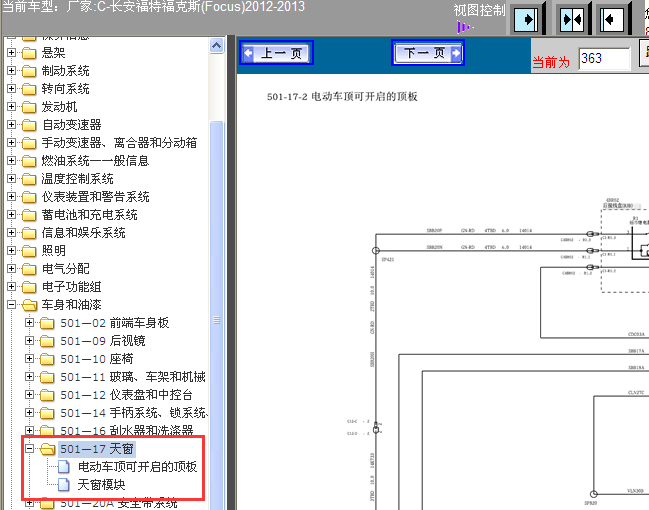Expand the 照明 node
Screen dimensions: 649x510
[x=12, y=251]
